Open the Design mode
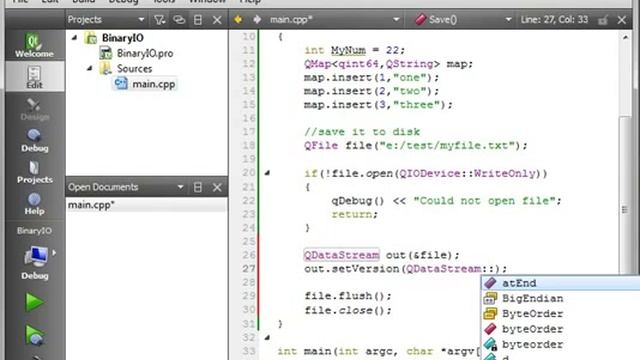The image size is (640, 360). point(34,109)
